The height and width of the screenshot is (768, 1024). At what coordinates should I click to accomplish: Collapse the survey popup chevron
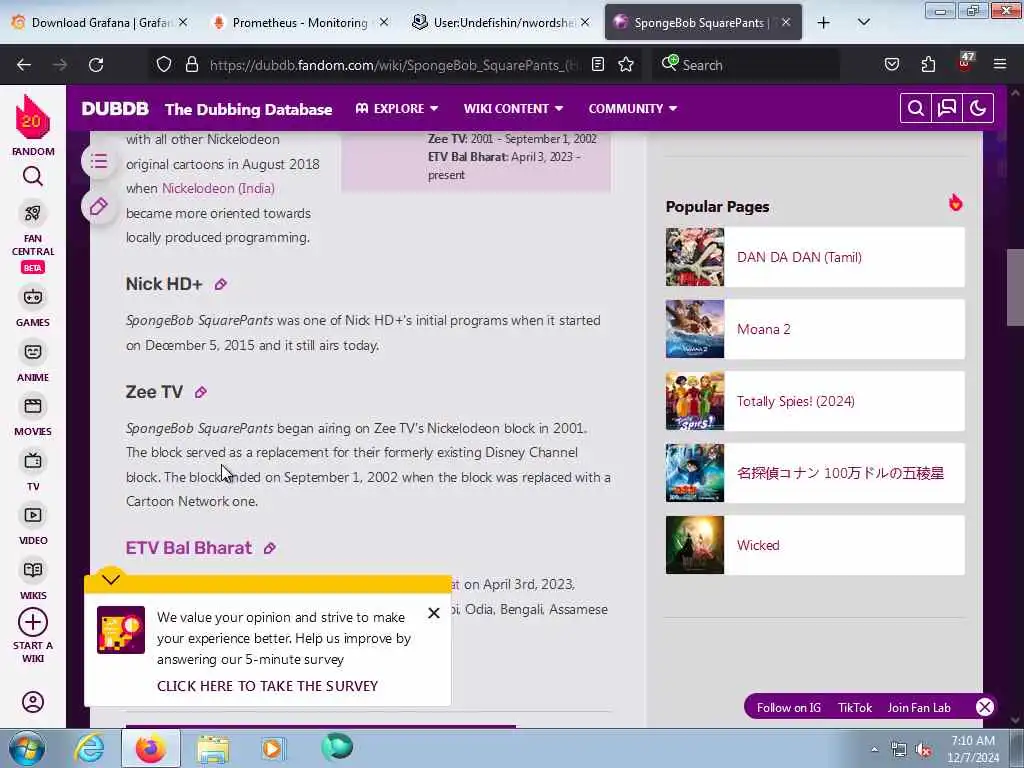[111, 579]
